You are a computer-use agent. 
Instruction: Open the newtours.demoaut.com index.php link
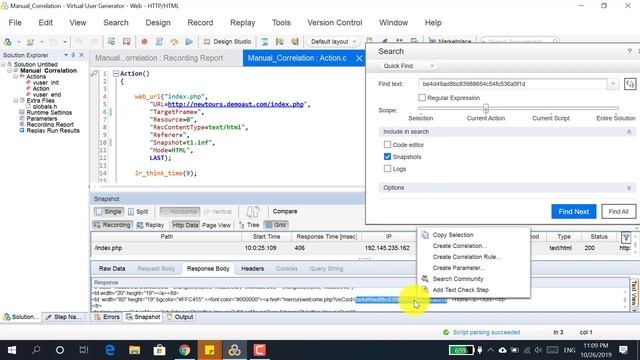click(236, 104)
